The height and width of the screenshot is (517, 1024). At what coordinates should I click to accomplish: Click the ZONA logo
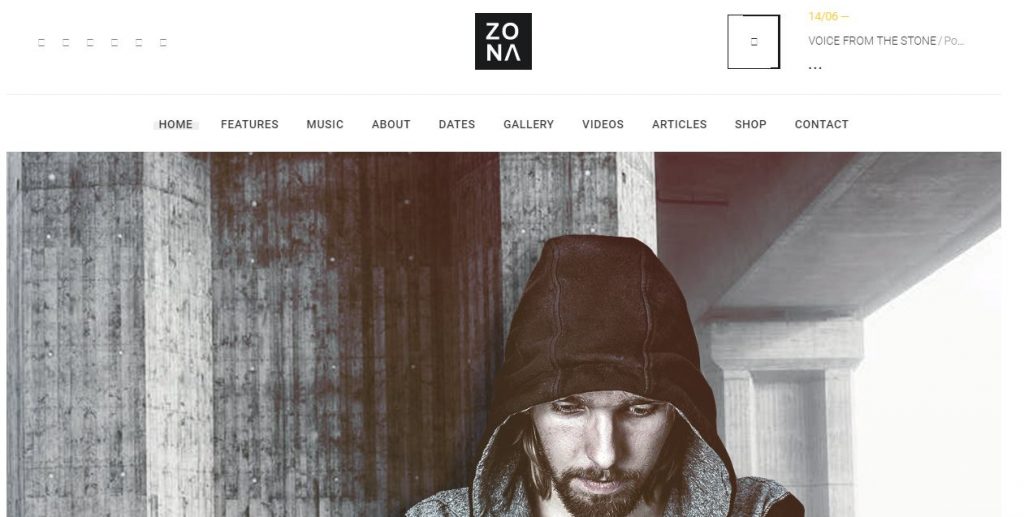pyautogui.click(x=503, y=41)
